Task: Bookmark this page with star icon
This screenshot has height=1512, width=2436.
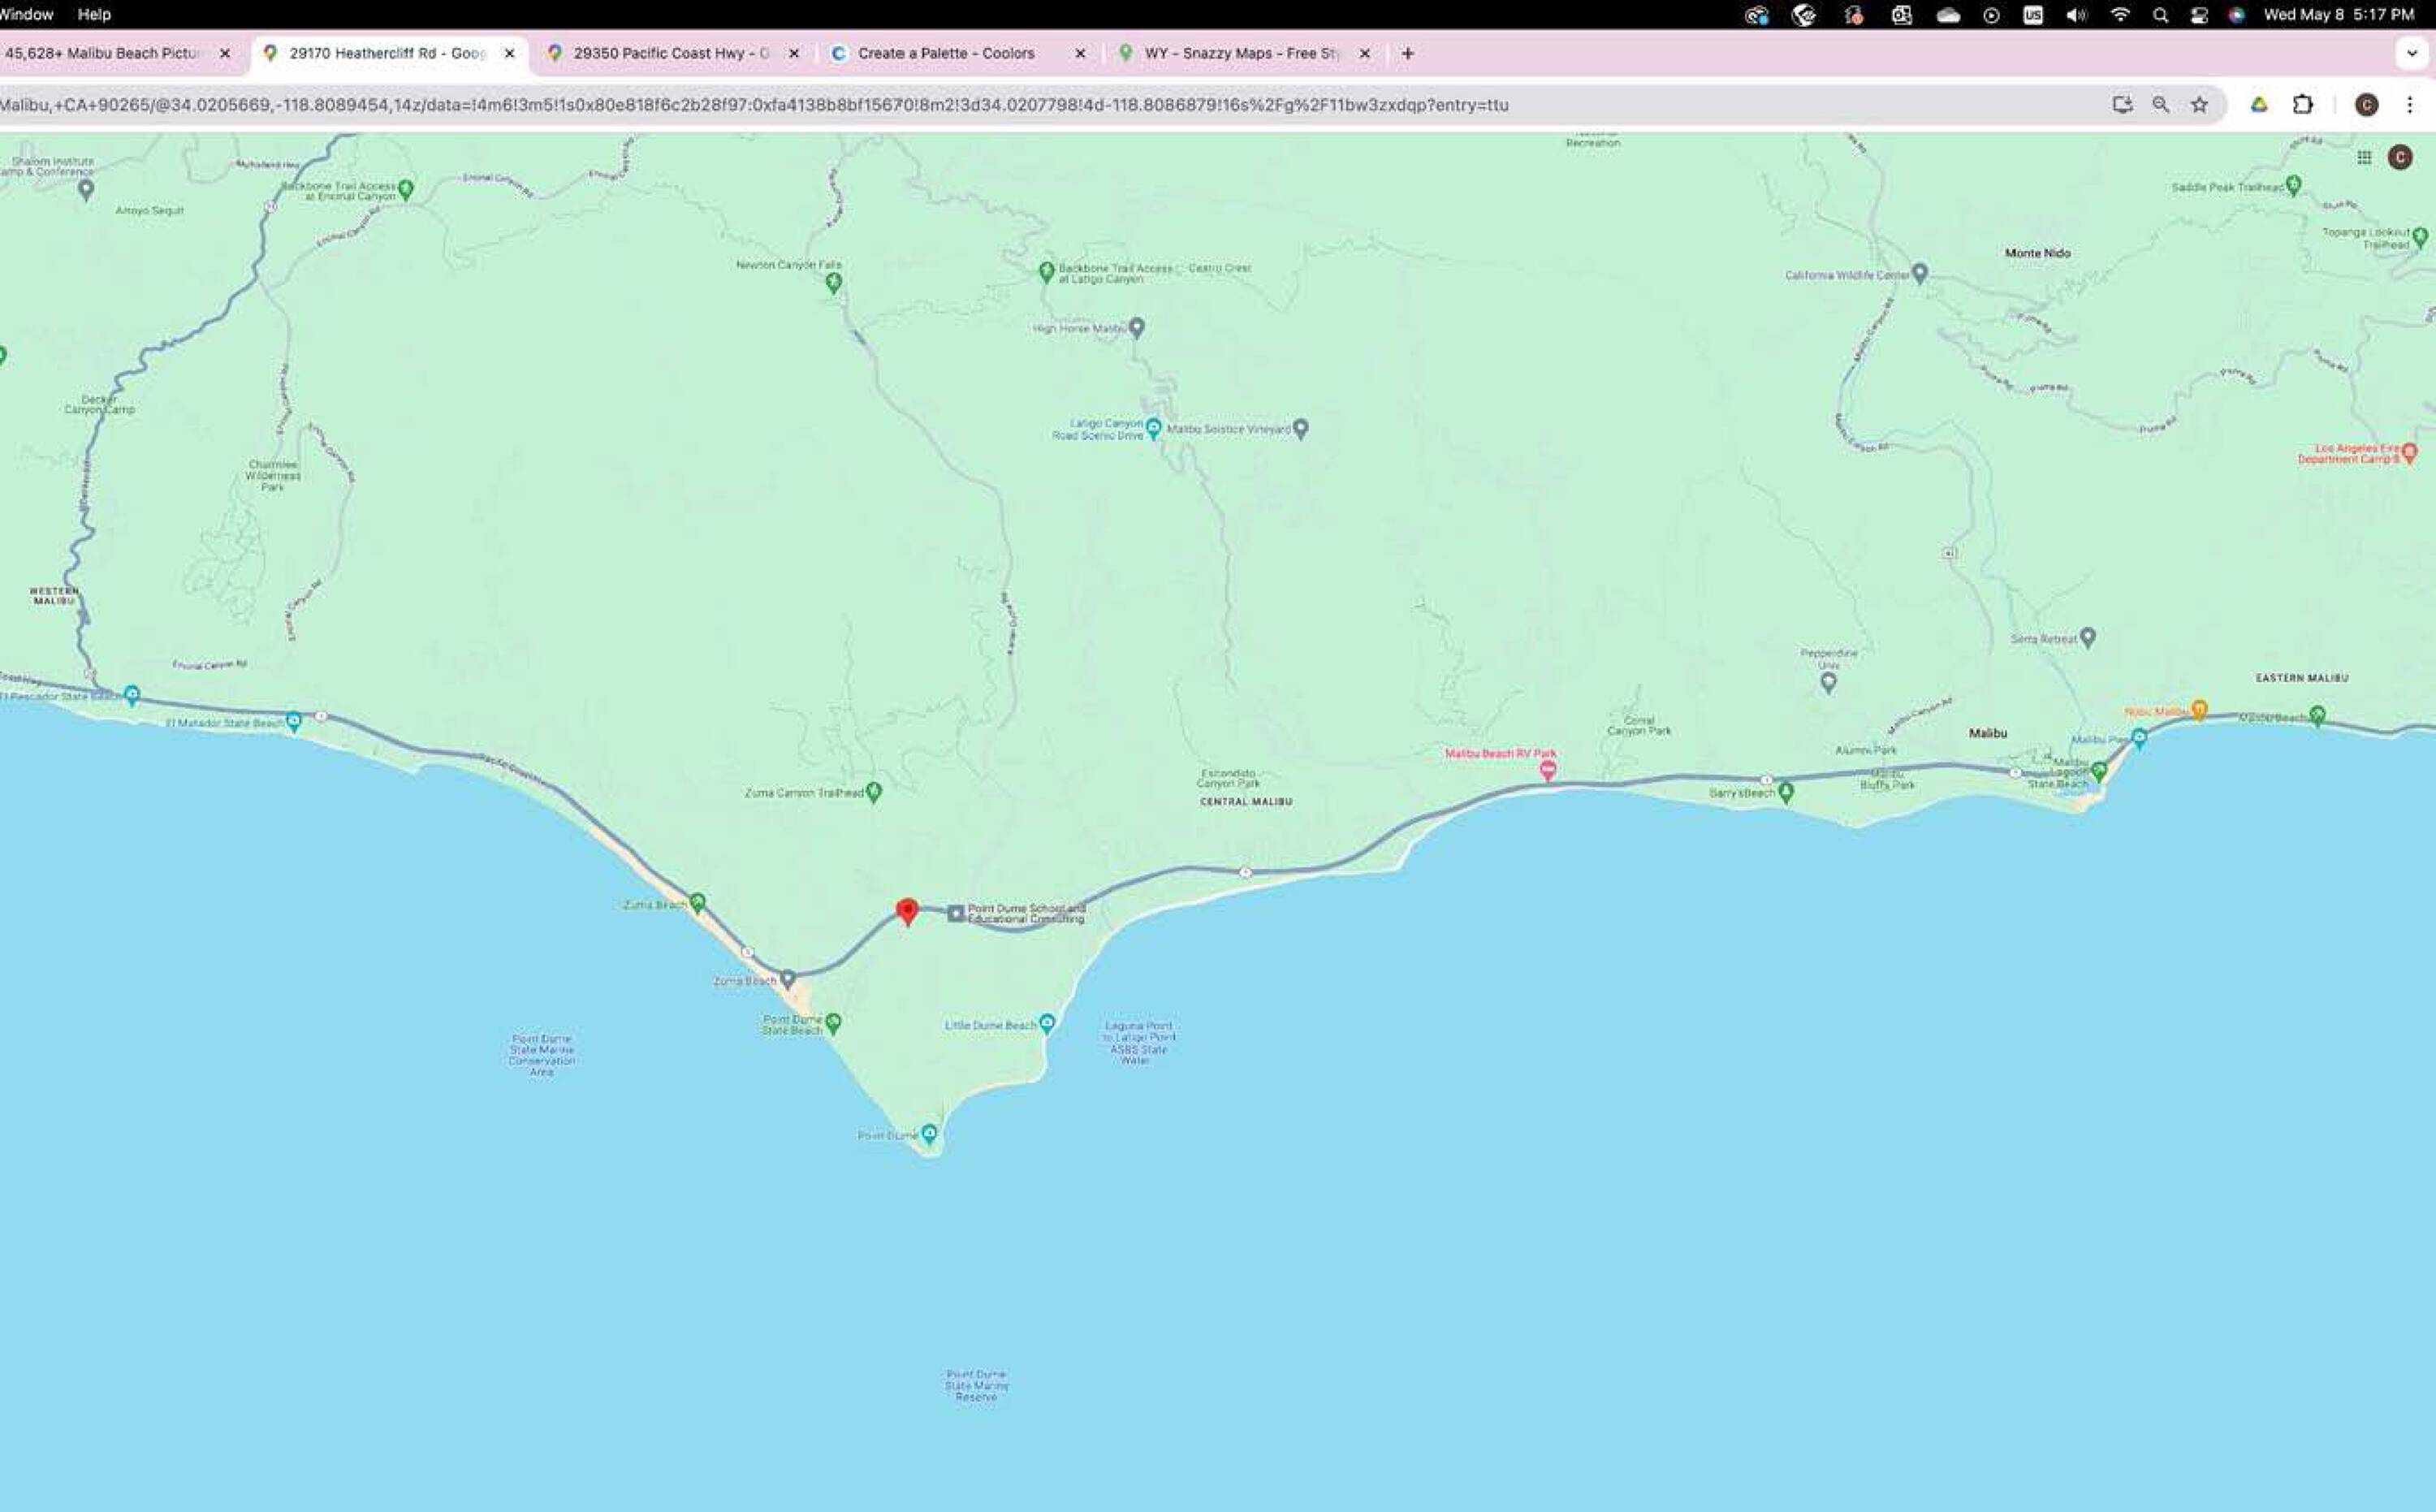Action: click(2199, 105)
